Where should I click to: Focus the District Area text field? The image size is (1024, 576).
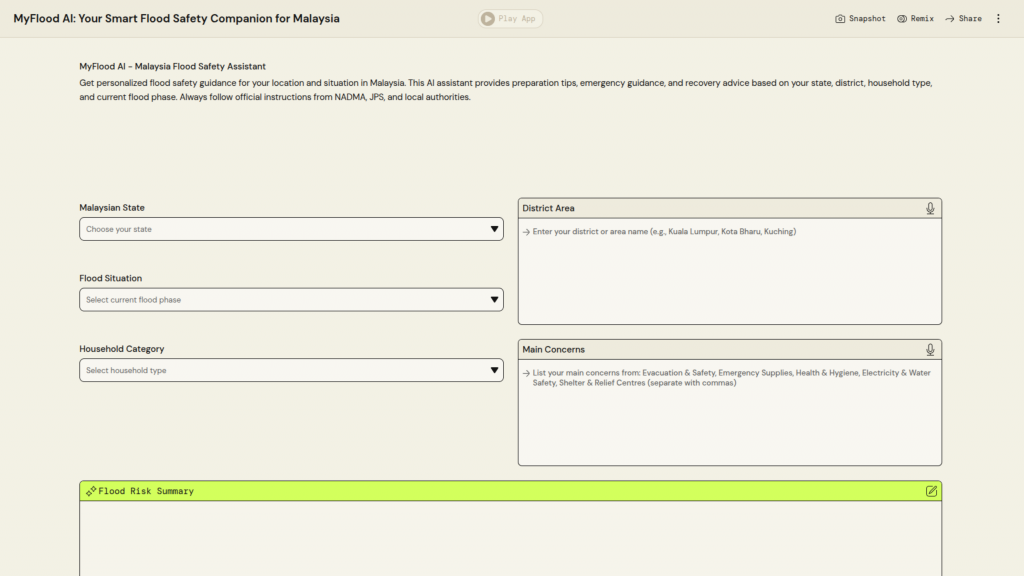coord(729,270)
